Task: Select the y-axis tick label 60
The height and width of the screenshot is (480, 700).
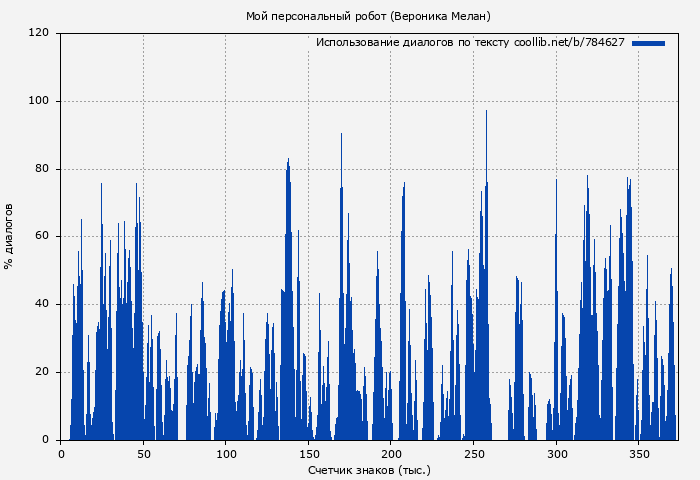Action: pos(42,237)
